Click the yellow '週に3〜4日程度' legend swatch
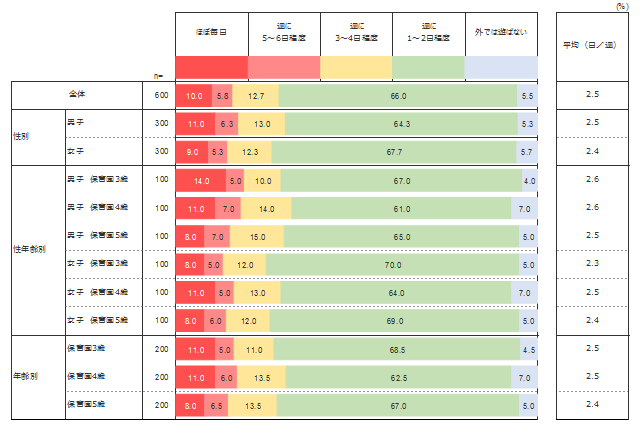 coord(356,66)
